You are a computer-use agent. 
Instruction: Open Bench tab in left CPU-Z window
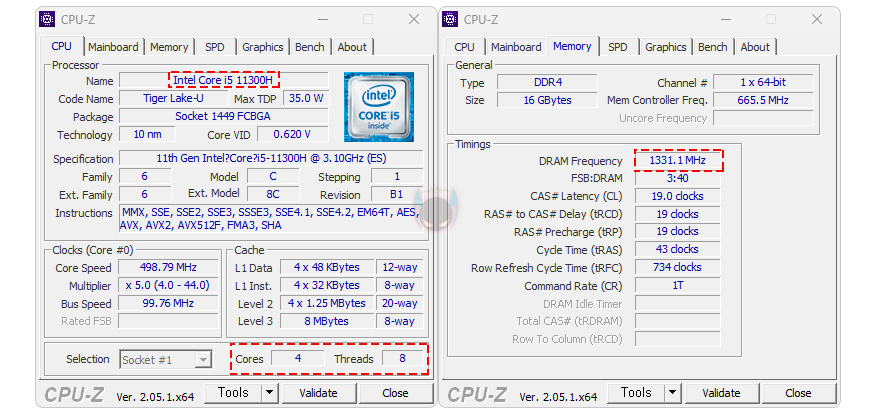[x=310, y=47]
